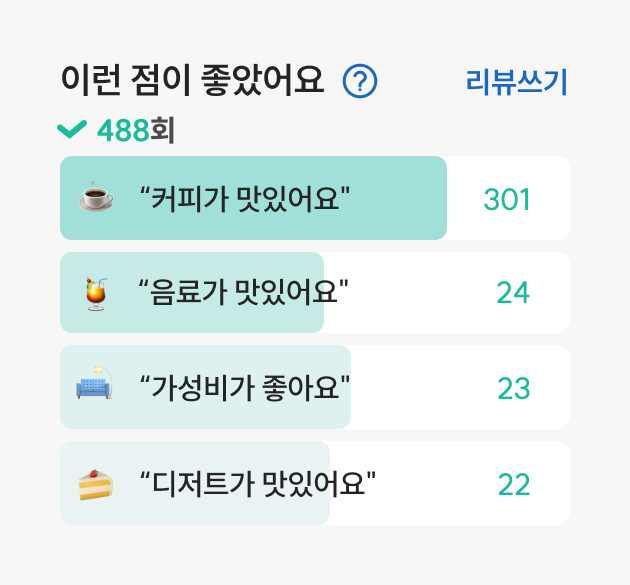The image size is (630, 585).
Task: Click the 301 count value
Action: 507,199
